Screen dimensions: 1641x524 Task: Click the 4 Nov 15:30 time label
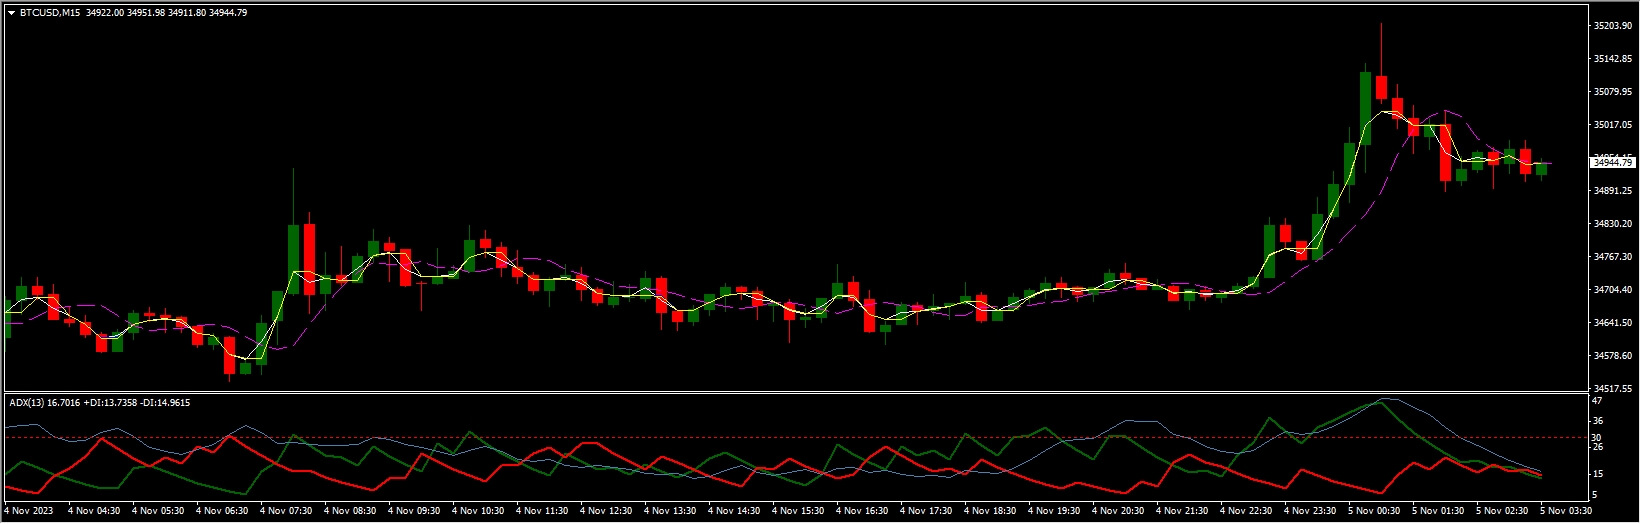click(798, 511)
